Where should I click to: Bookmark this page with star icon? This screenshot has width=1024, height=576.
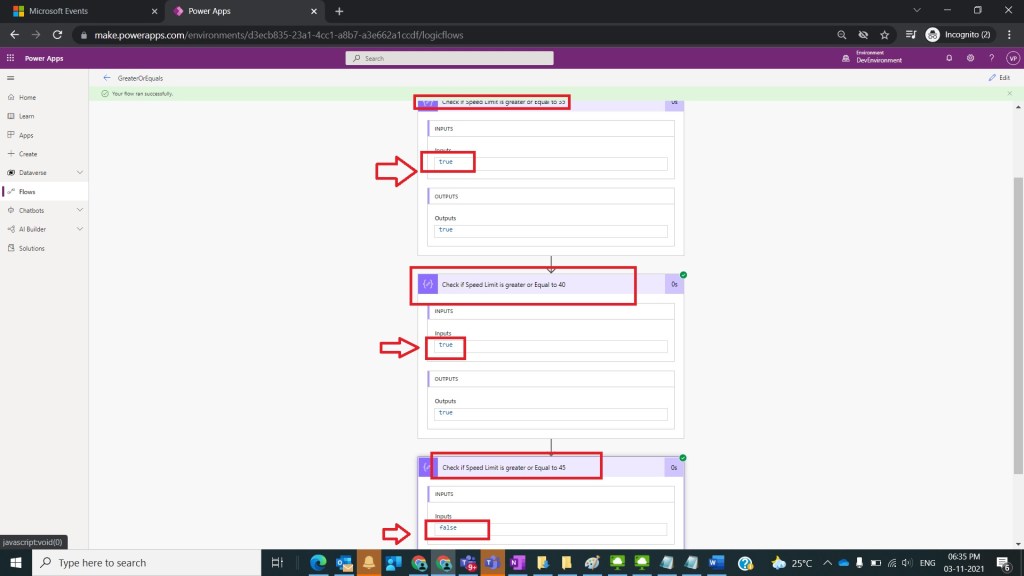885,34
